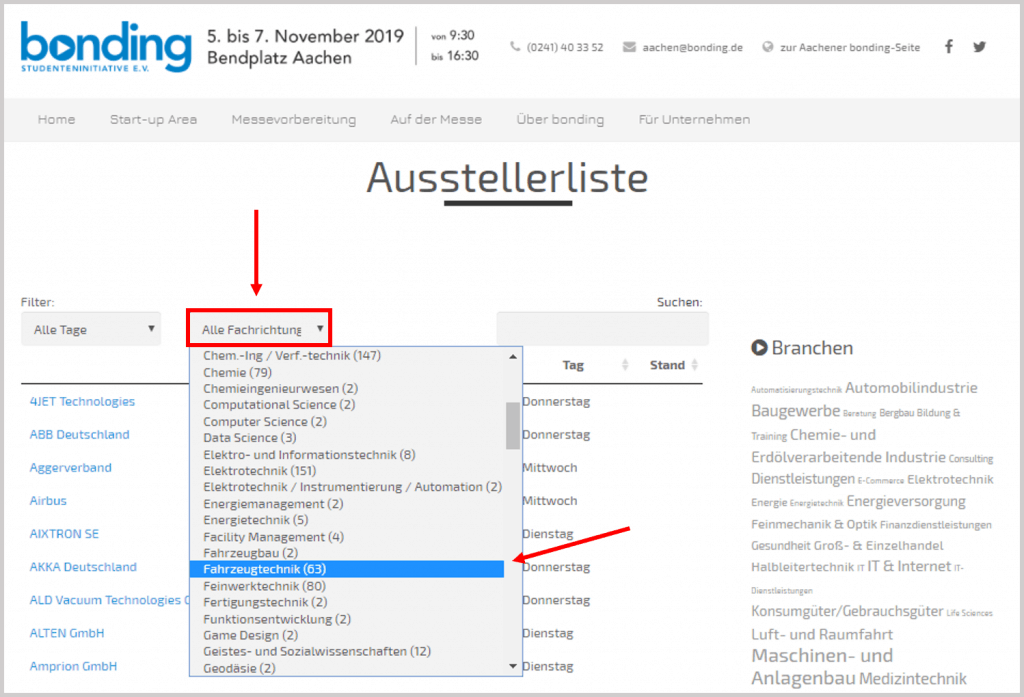Click the aachen@bonding.de email link
1024x697 pixels.
tap(692, 47)
